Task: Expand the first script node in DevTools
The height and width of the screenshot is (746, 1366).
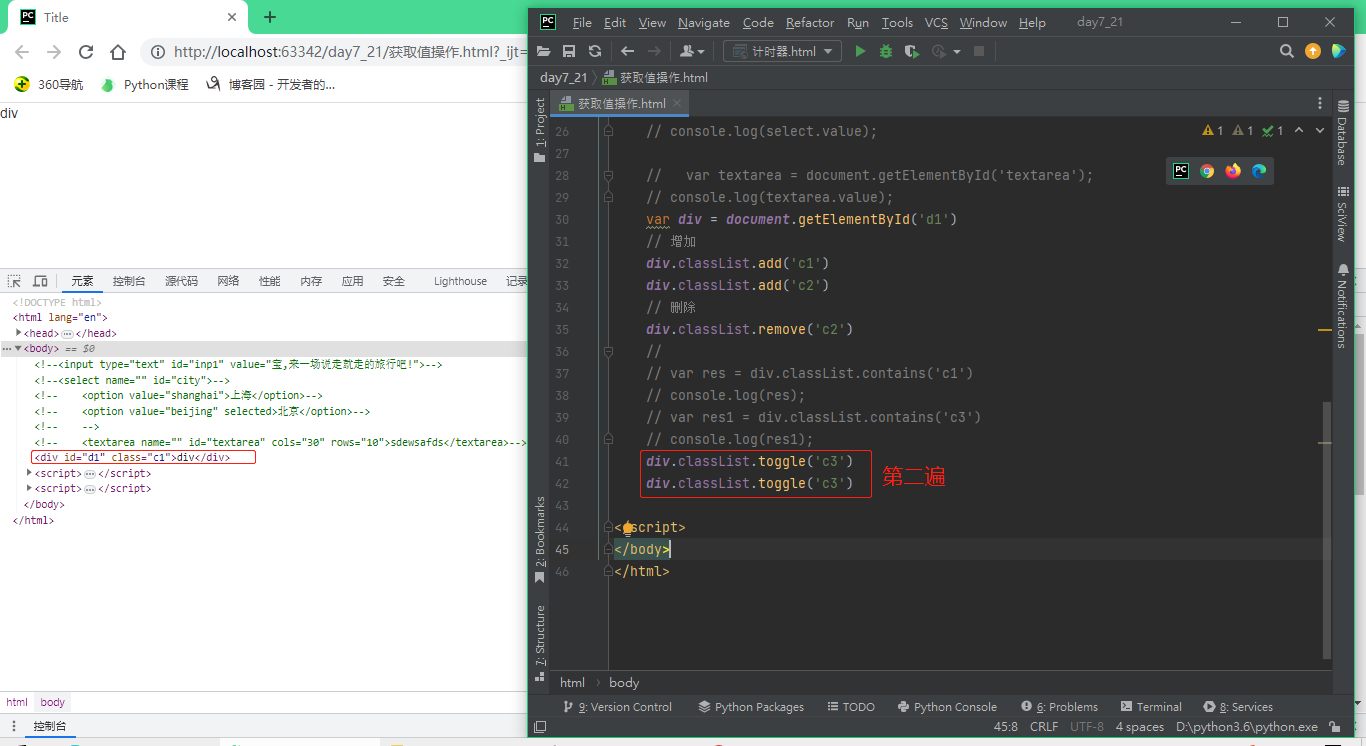Action: pyautogui.click(x=30, y=473)
